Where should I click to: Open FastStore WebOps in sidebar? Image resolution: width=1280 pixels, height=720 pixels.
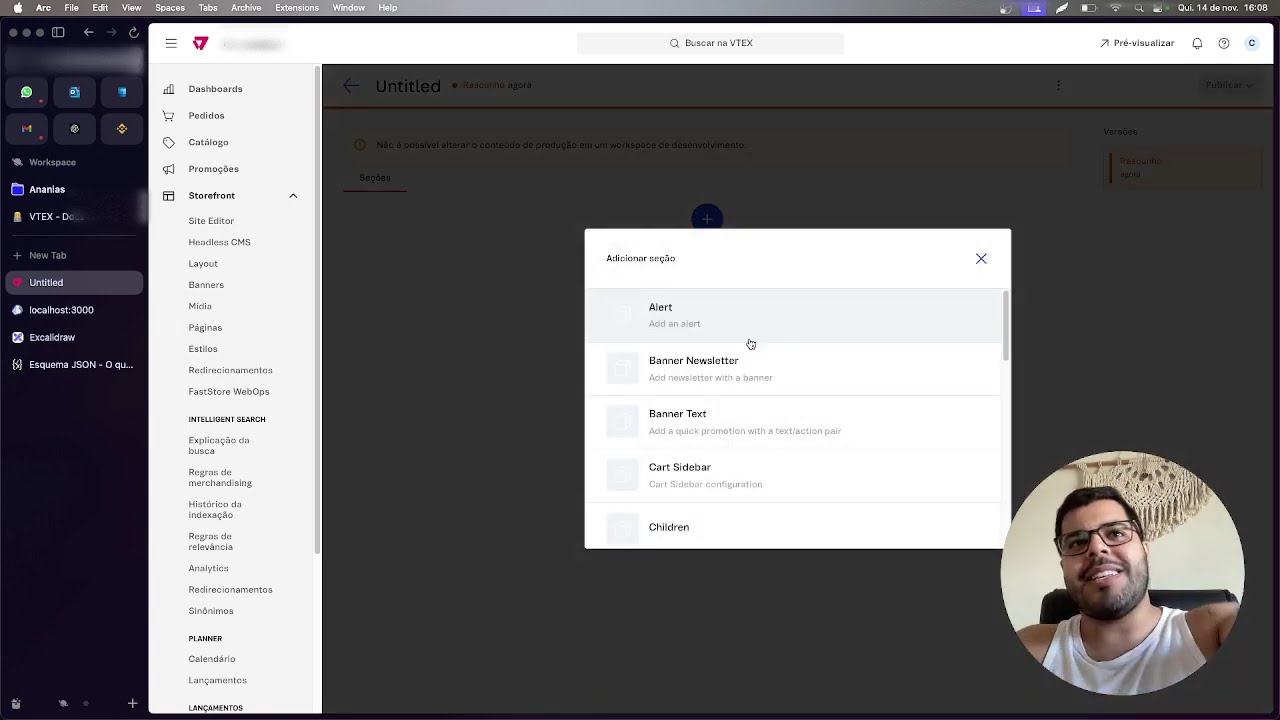pyautogui.click(x=229, y=392)
